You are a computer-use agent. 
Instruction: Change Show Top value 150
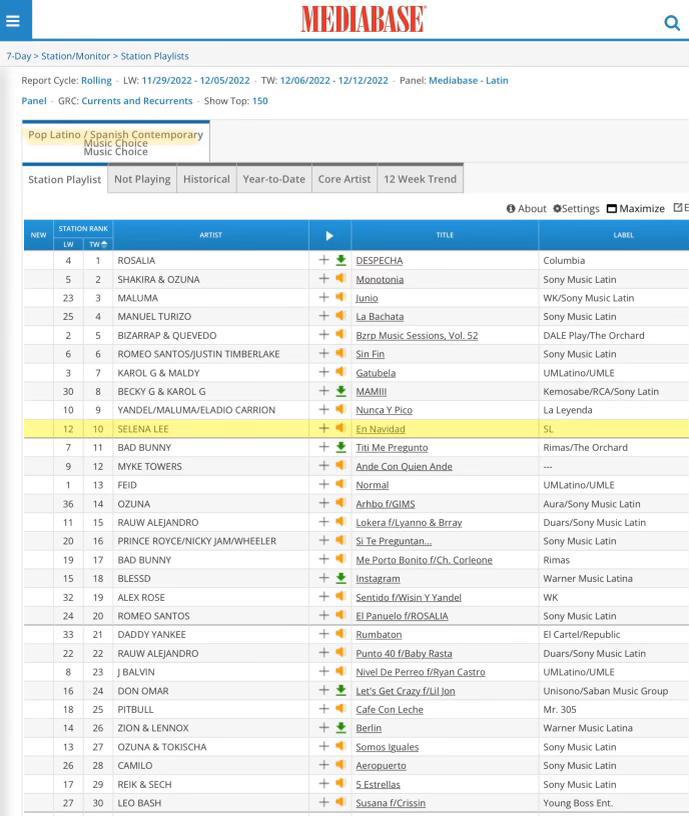[x=260, y=101]
